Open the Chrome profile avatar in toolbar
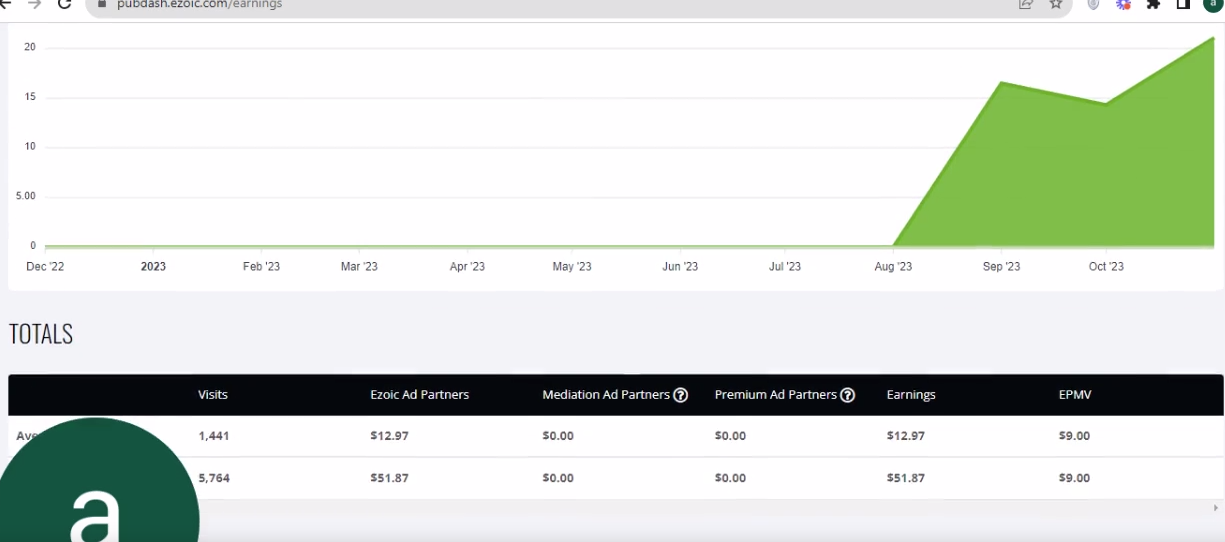This screenshot has height=542, width=1225. tap(1211, 4)
